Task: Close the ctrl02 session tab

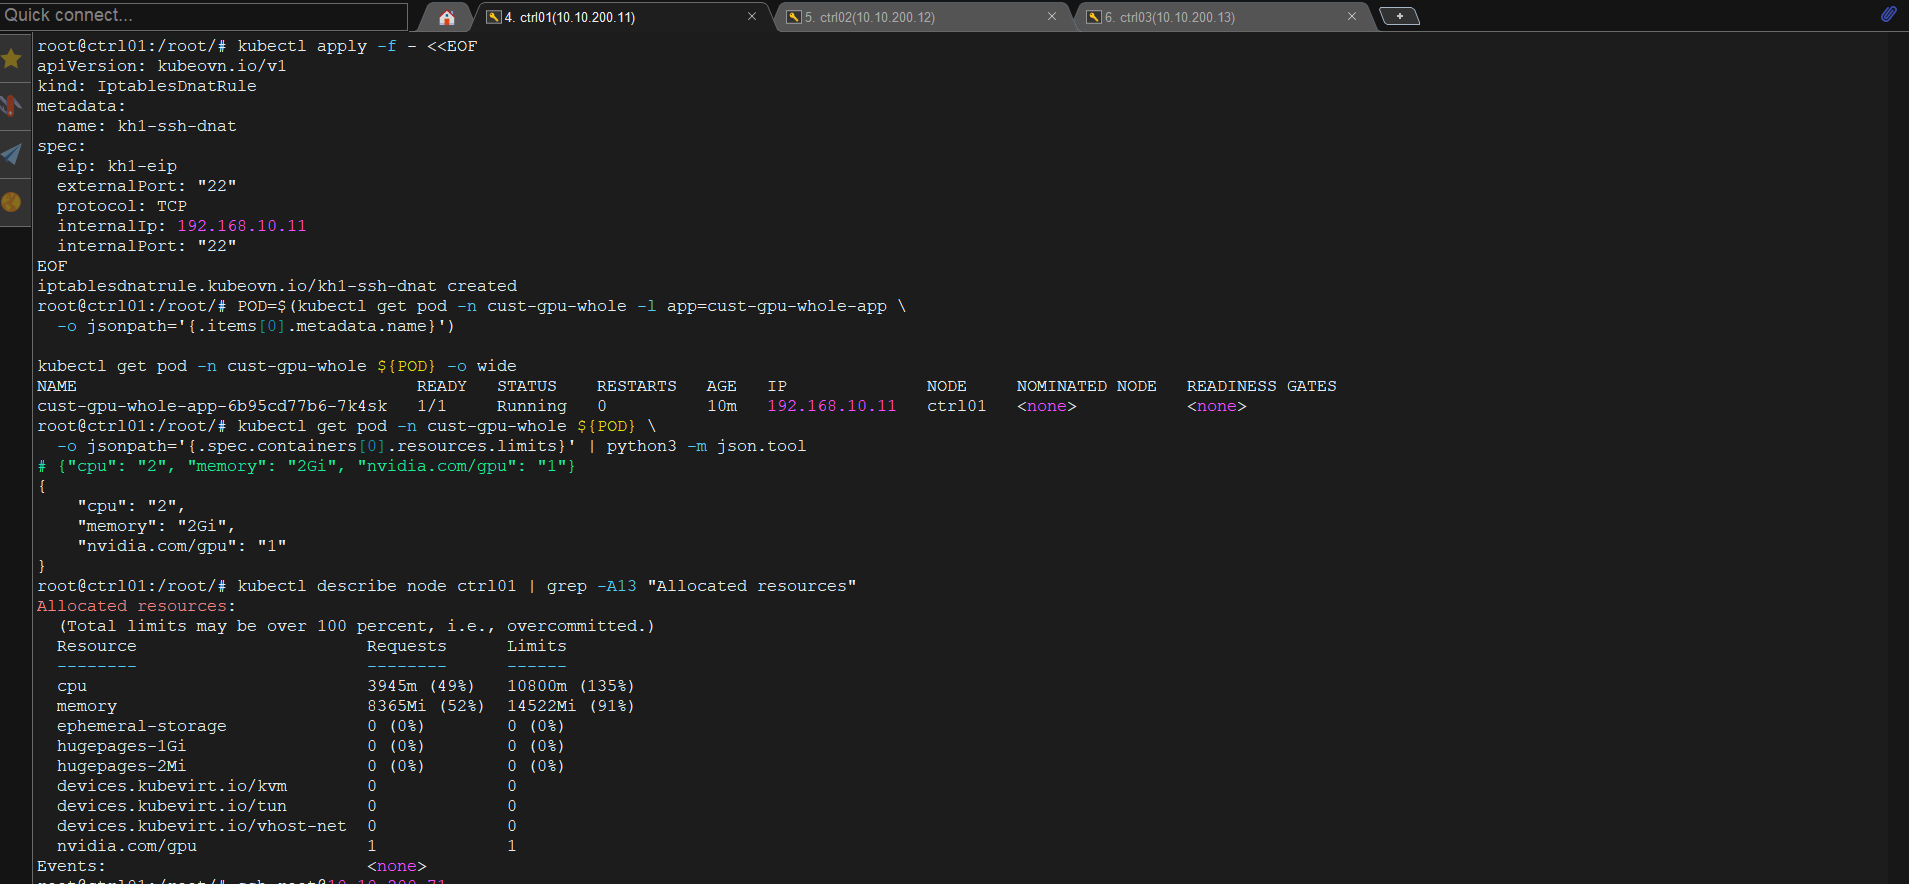Action: [1052, 17]
